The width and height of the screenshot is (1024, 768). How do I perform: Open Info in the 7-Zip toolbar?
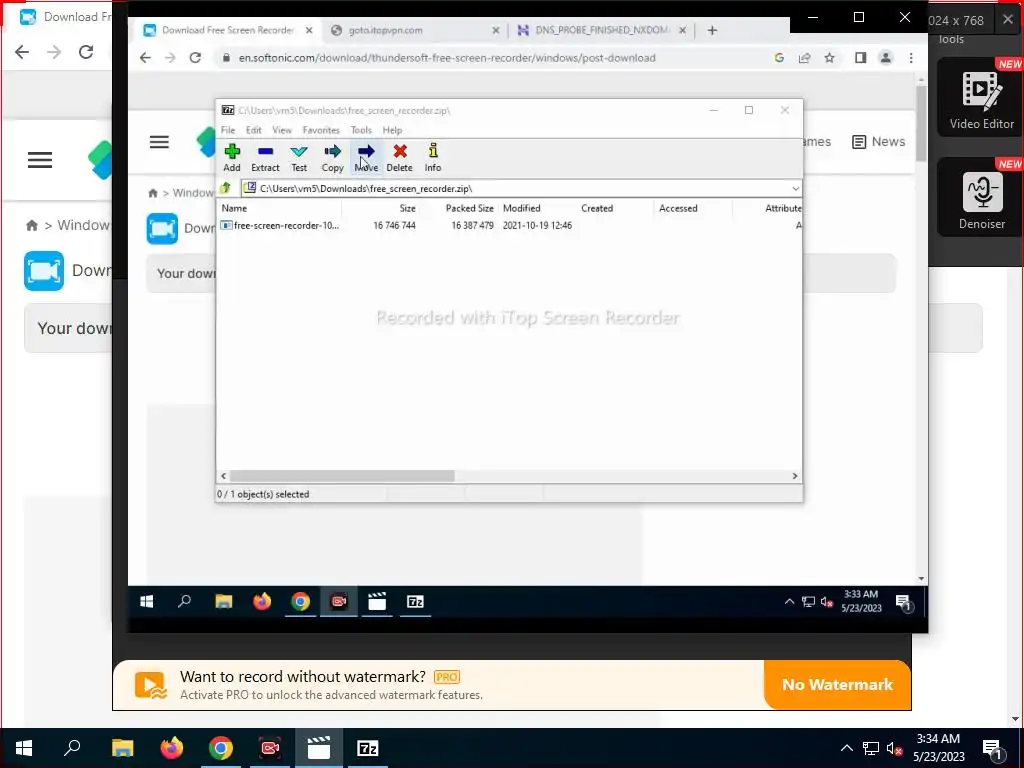pyautogui.click(x=433, y=158)
